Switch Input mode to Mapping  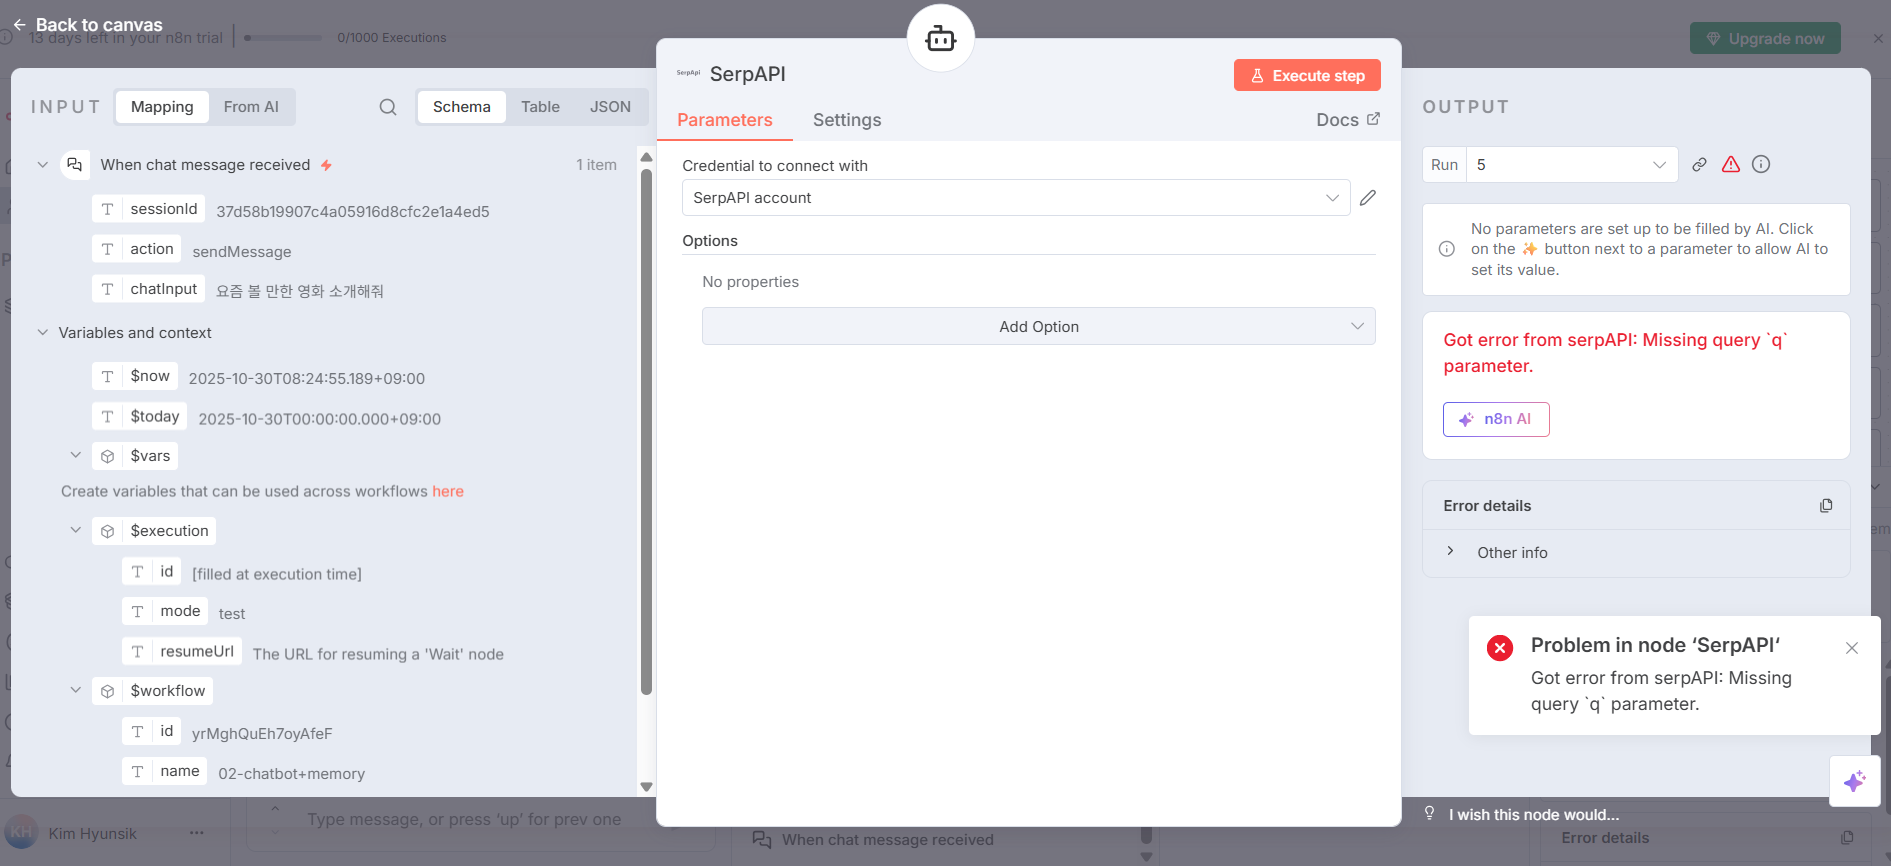pyautogui.click(x=162, y=107)
